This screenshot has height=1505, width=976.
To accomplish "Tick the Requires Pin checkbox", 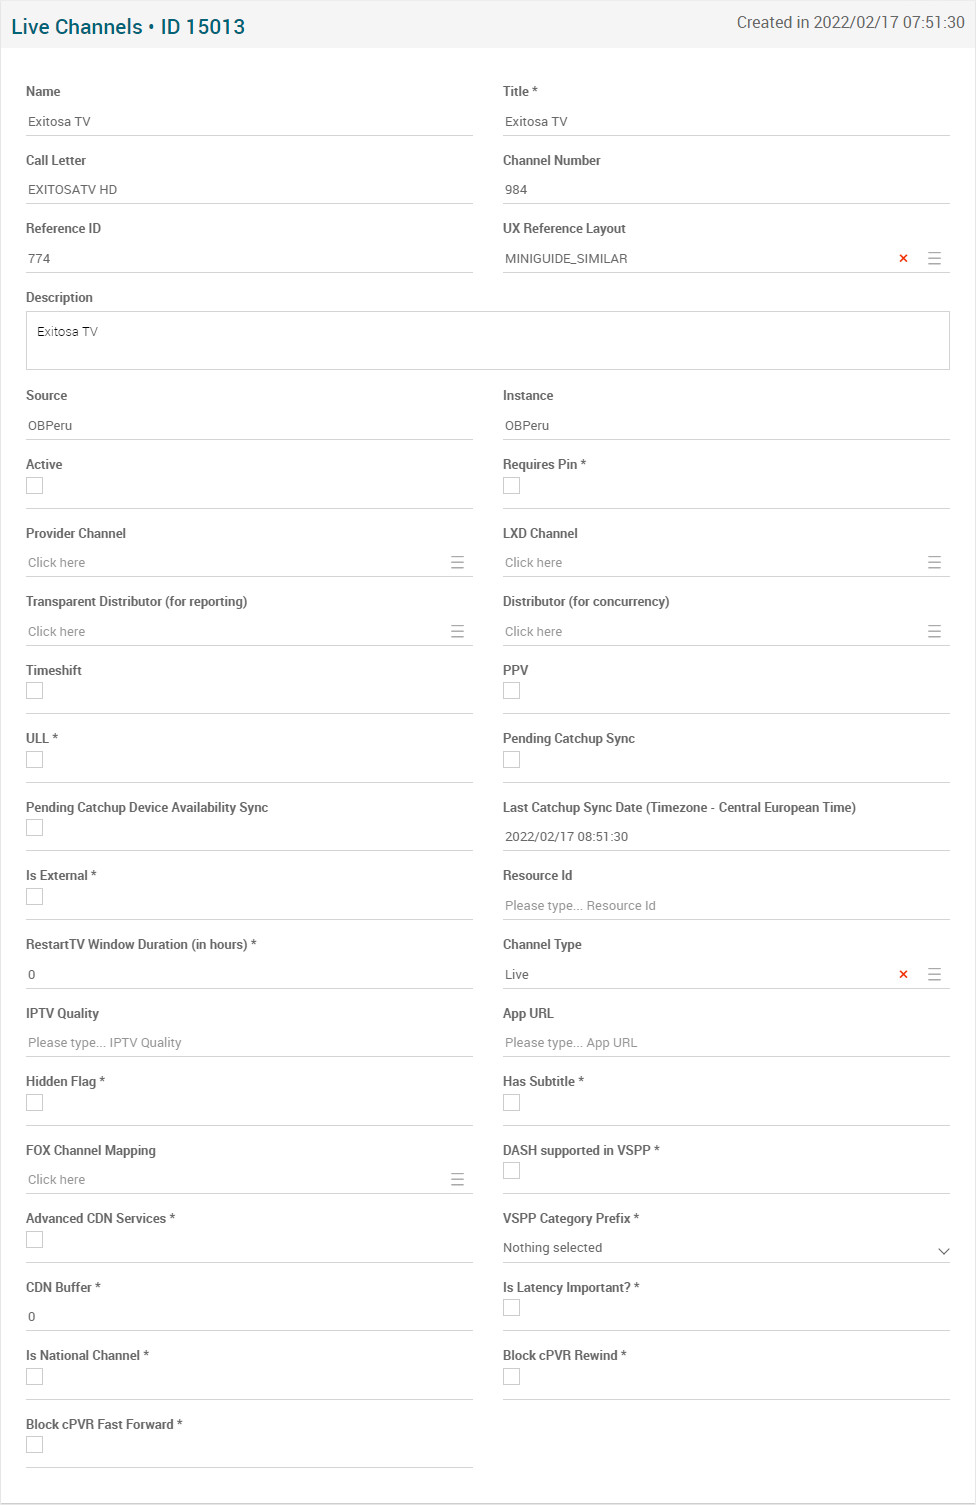I will (512, 486).
